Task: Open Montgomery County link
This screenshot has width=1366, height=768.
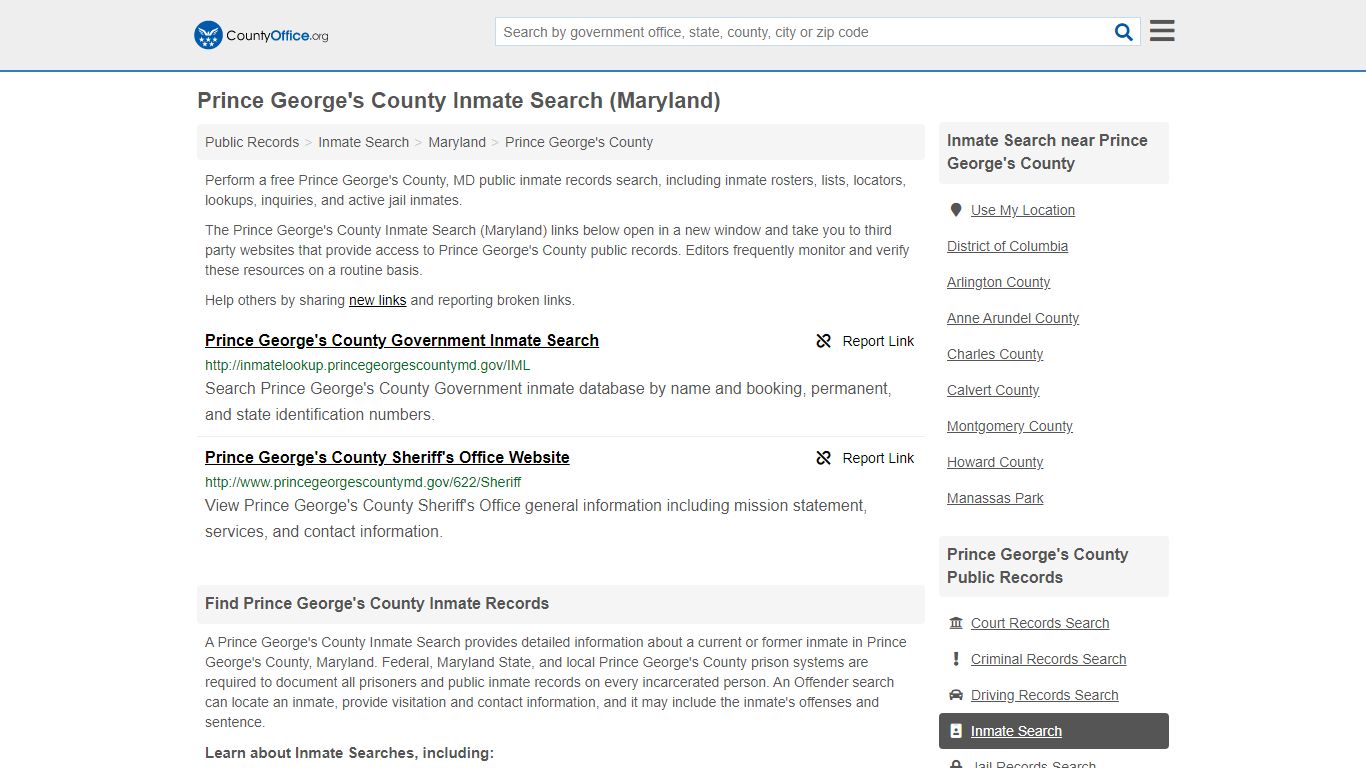Action: [1010, 426]
